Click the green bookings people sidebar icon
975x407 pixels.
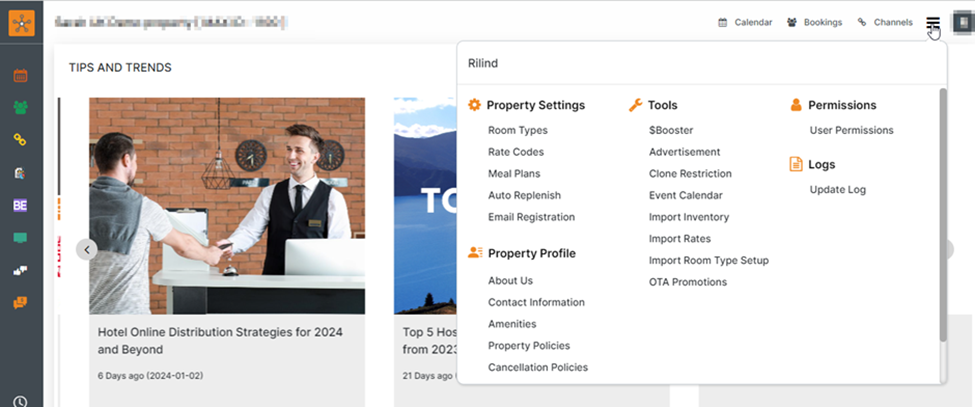[x=20, y=107]
